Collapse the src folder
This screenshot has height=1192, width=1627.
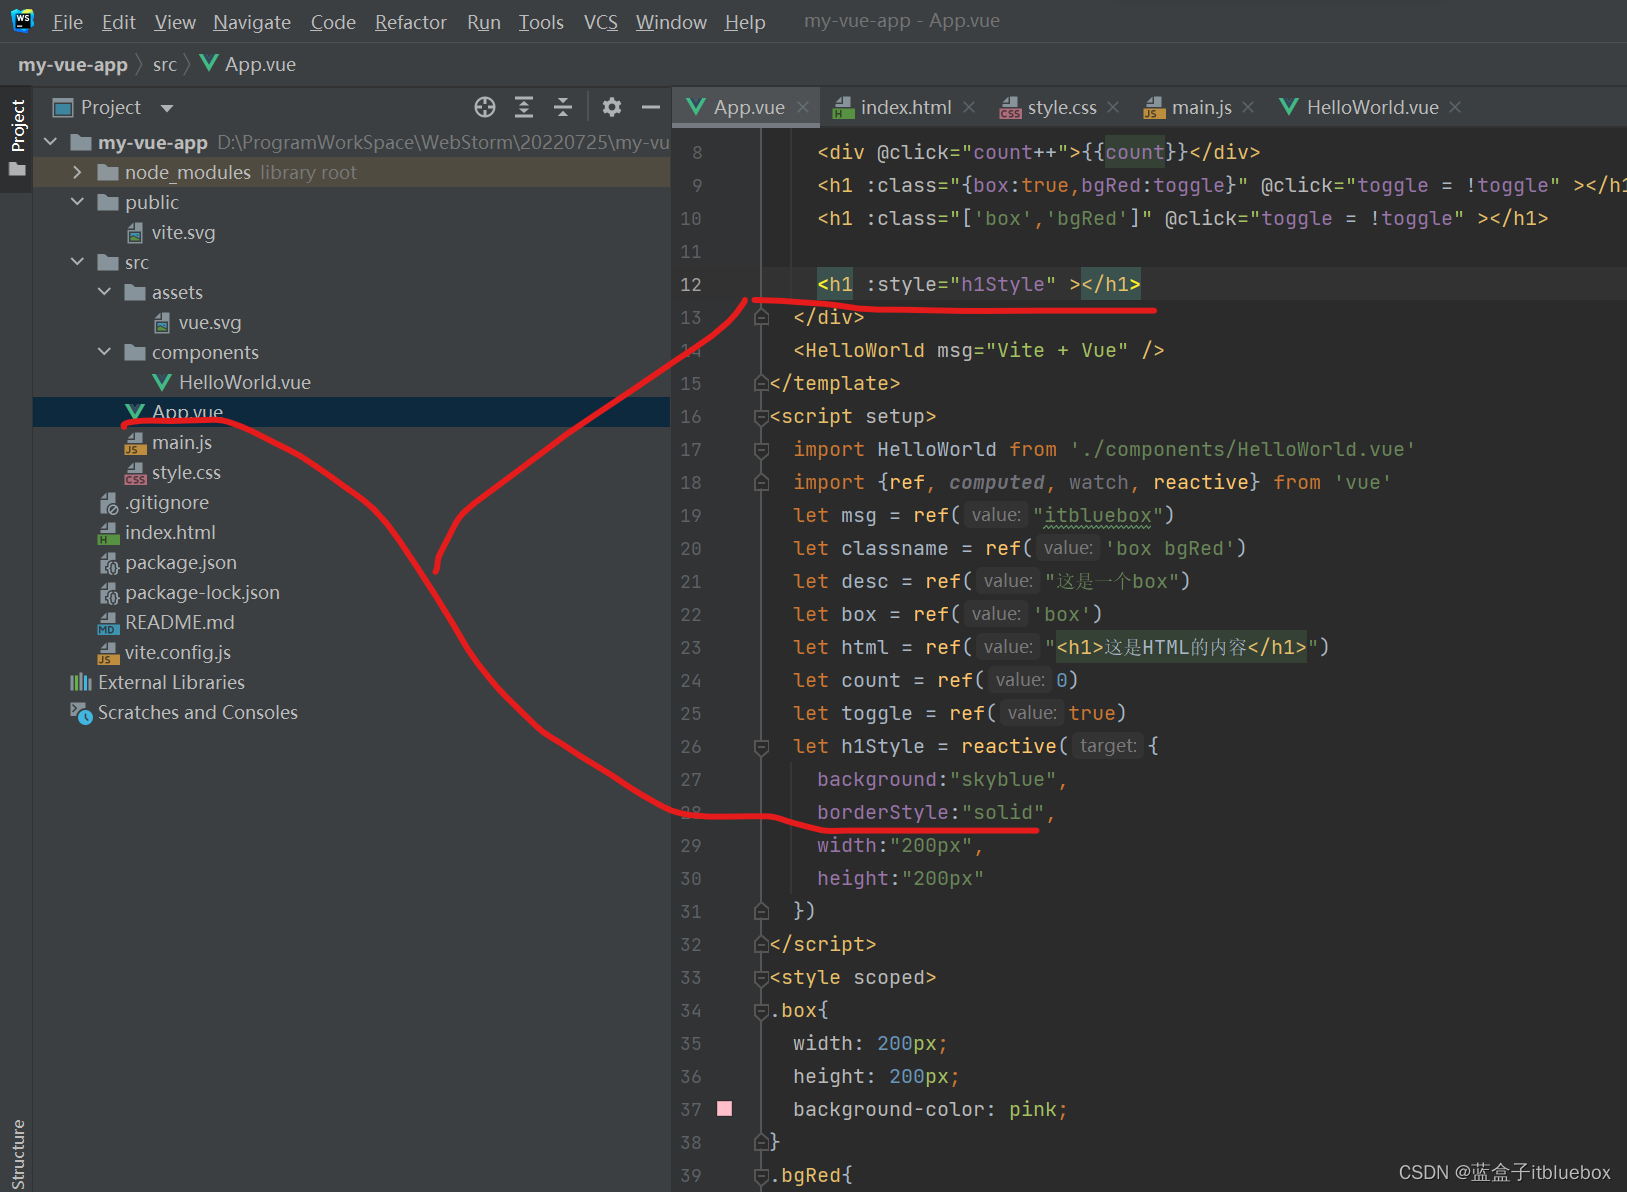78,262
